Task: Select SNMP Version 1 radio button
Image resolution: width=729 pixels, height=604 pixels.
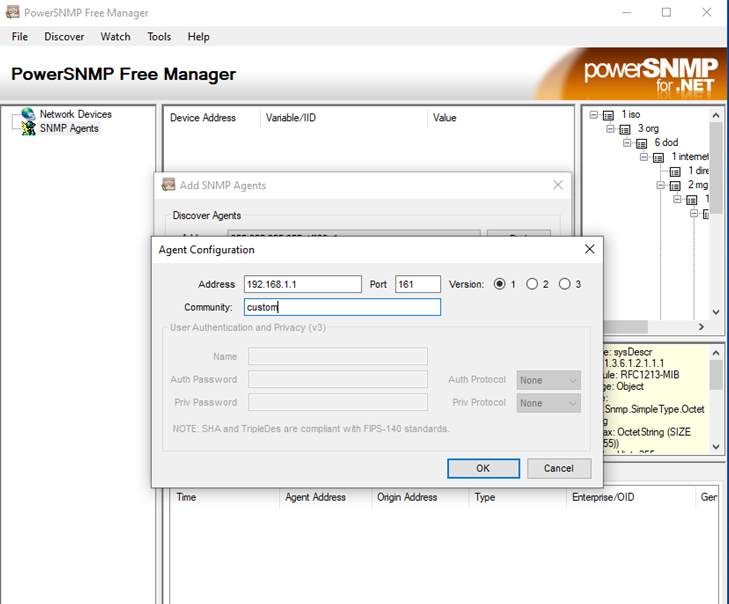Action: click(x=500, y=284)
